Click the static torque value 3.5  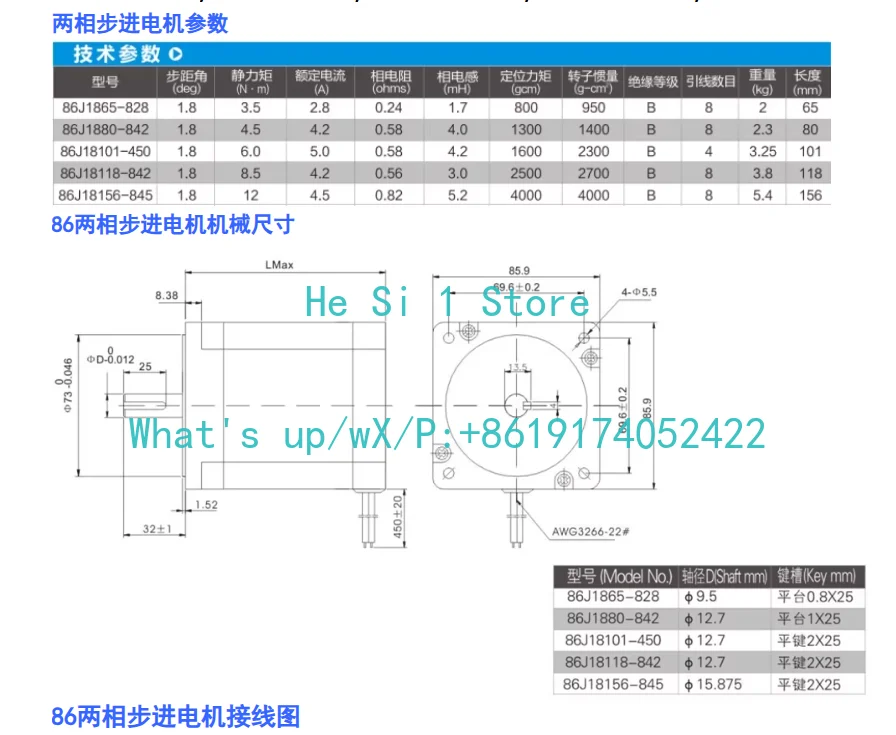[x=250, y=108]
